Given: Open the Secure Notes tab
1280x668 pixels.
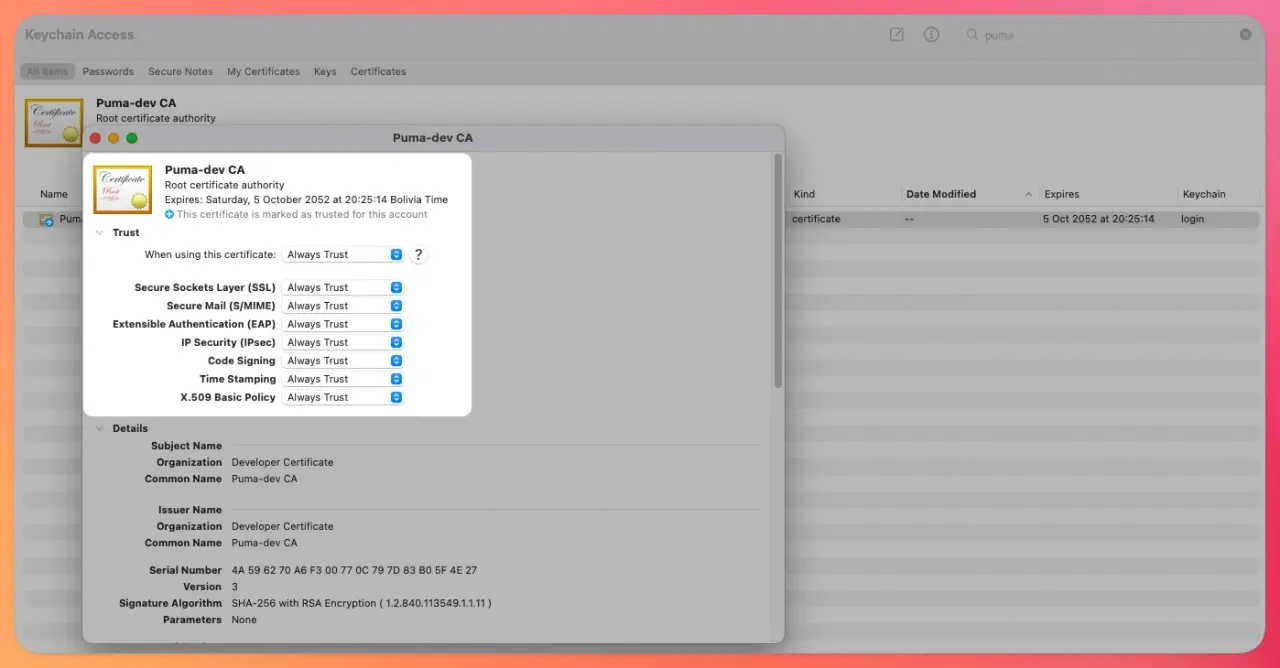Looking at the screenshot, I should (180, 71).
